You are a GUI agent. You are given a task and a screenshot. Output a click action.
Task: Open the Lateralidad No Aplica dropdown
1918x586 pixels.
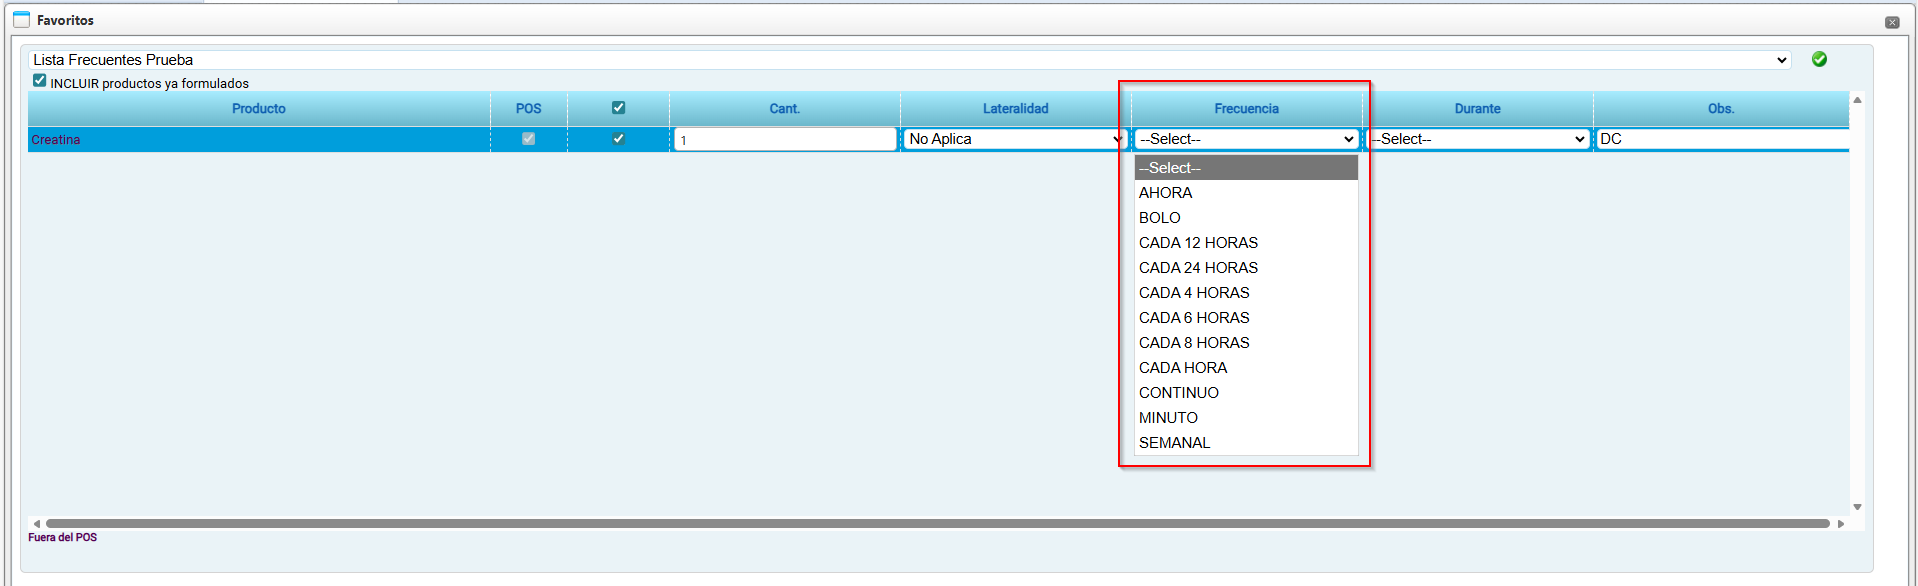point(1014,139)
